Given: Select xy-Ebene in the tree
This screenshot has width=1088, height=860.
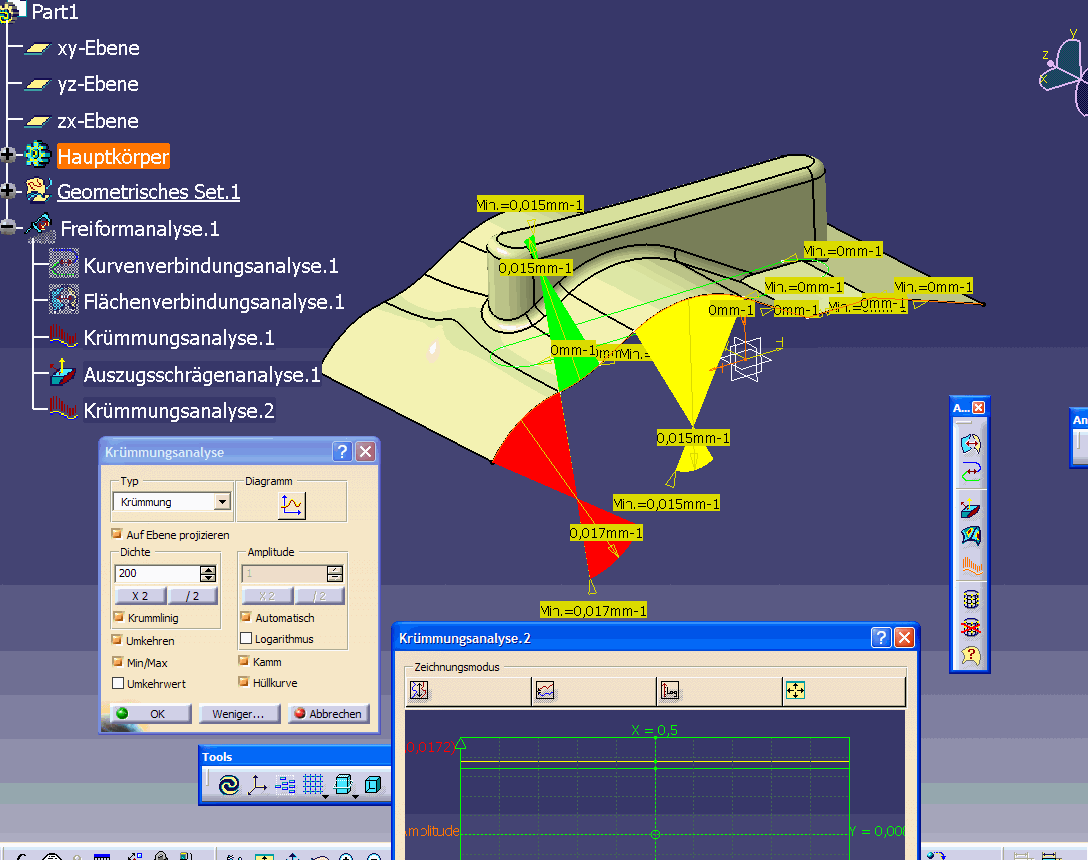Looking at the screenshot, I should [99, 48].
